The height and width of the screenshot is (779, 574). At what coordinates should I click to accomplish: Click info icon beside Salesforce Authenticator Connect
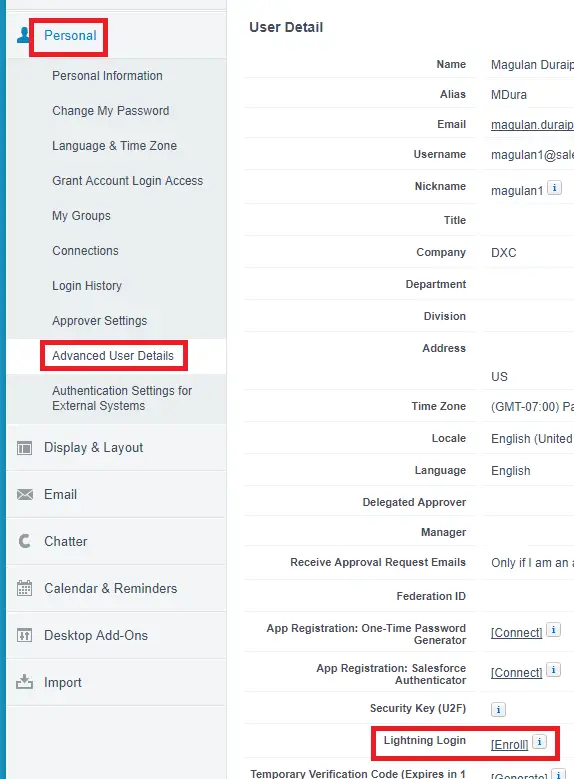coord(553,670)
